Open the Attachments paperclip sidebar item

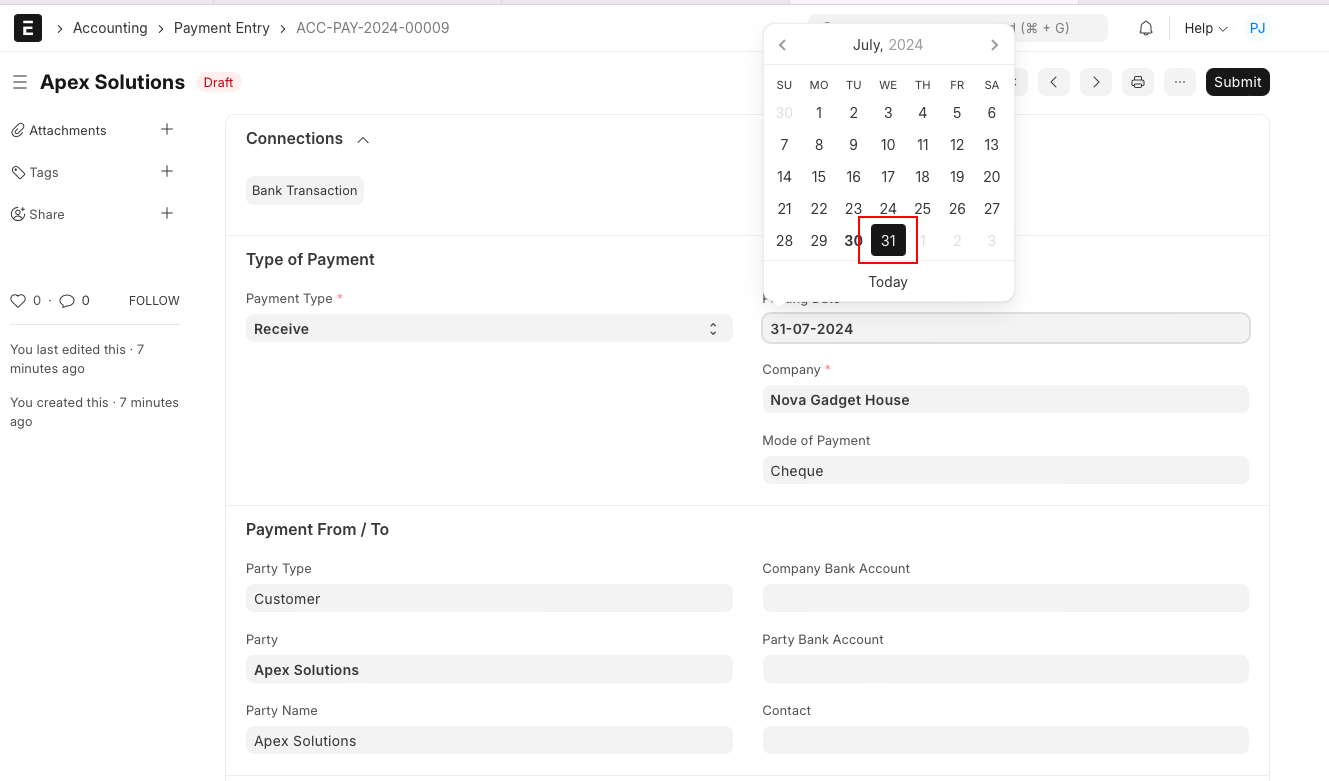(17, 130)
